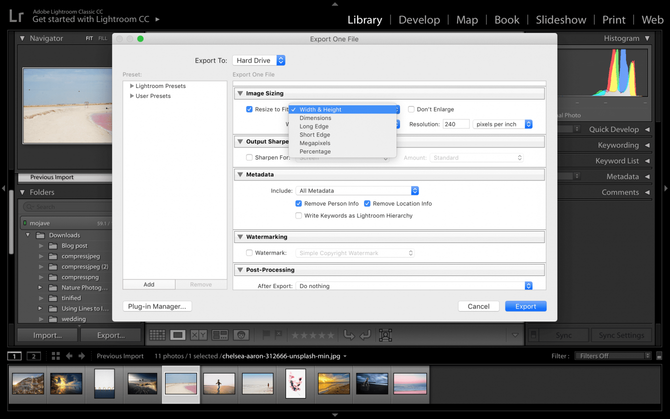Open pixels per inch units dropdown
Screen dimensions: 670x419
coord(502,124)
